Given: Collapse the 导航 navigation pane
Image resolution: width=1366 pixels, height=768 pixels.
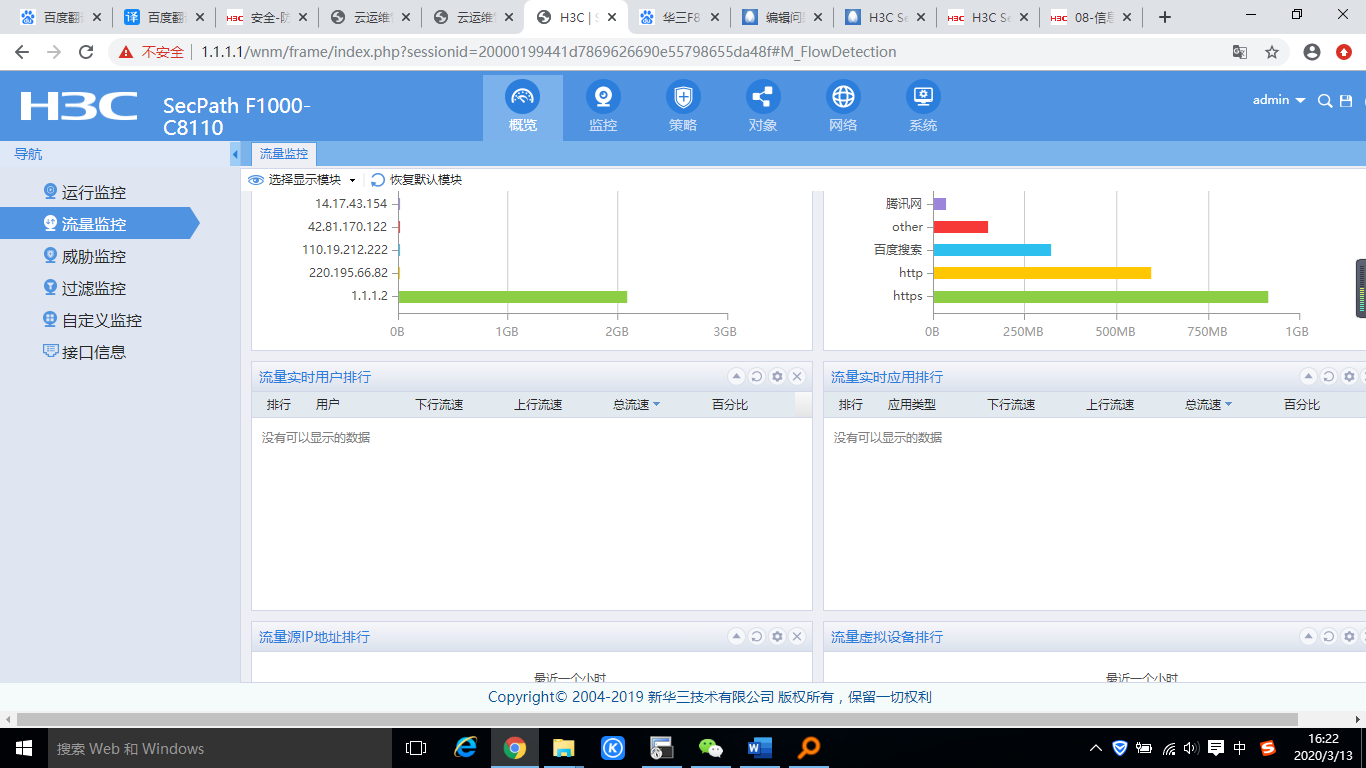Looking at the screenshot, I should coord(235,154).
